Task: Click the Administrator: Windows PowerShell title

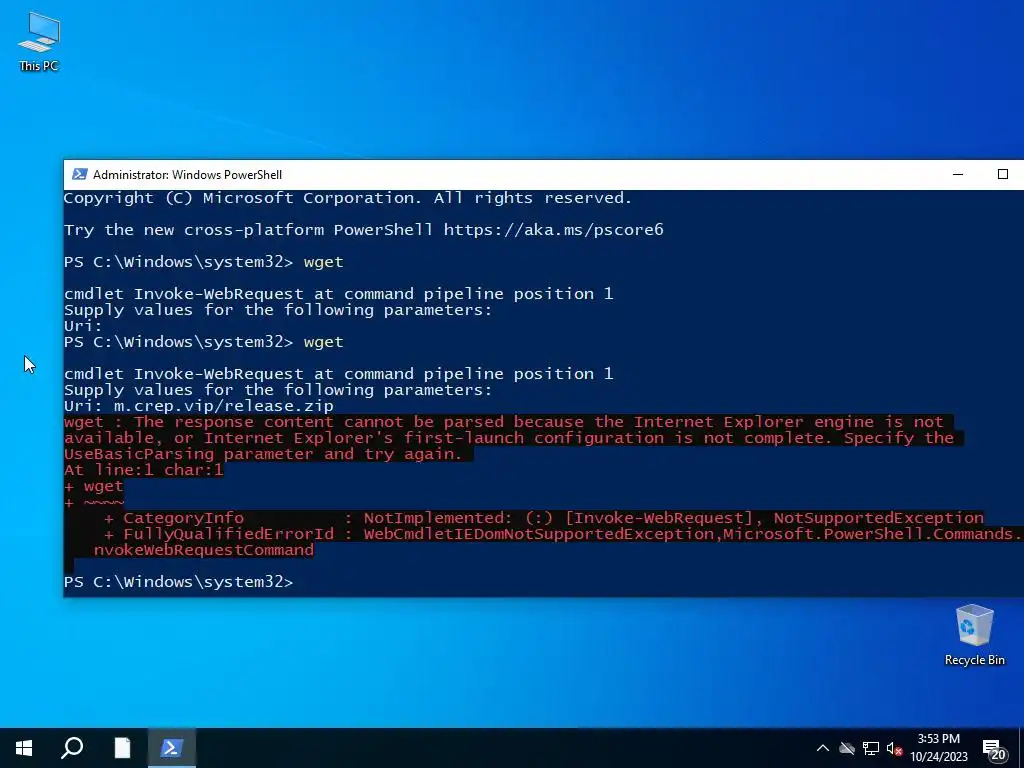Action: coord(187,174)
